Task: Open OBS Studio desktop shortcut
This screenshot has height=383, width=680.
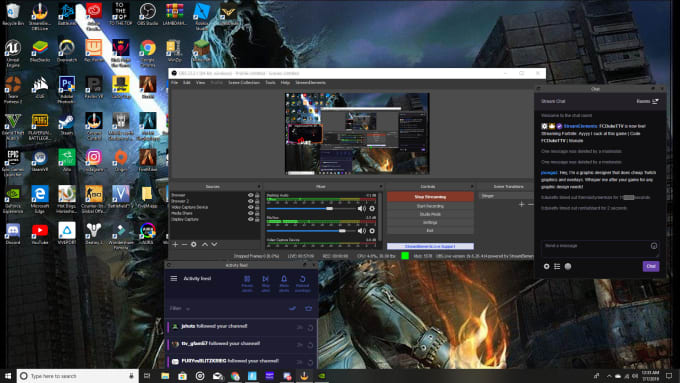Action: click(x=147, y=14)
